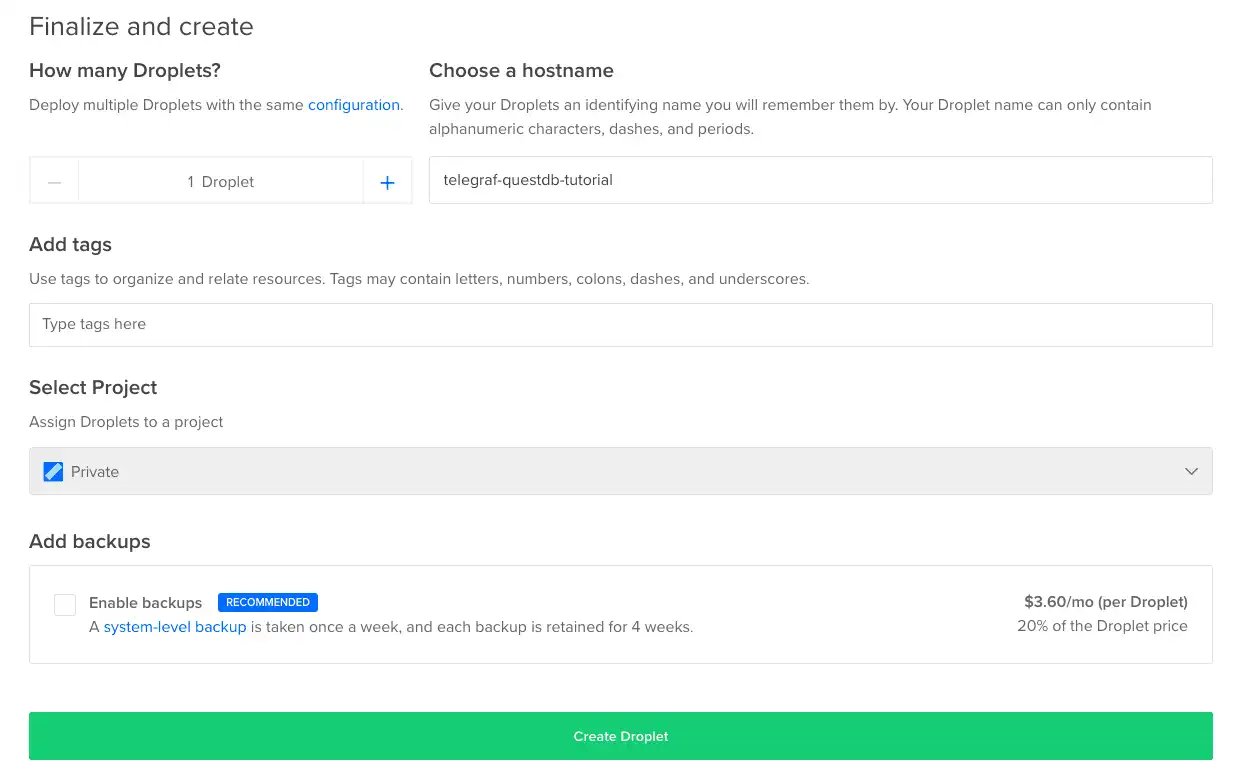The image size is (1237, 777).
Task: Click the Add backups section header
Action: pos(89,541)
